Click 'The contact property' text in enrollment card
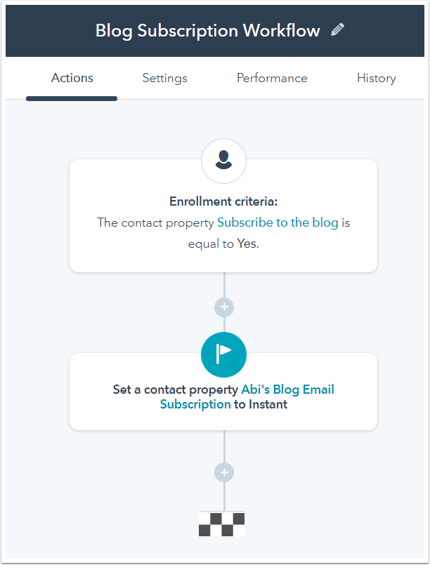The width and height of the screenshot is (430, 565). pyautogui.click(x=155, y=223)
